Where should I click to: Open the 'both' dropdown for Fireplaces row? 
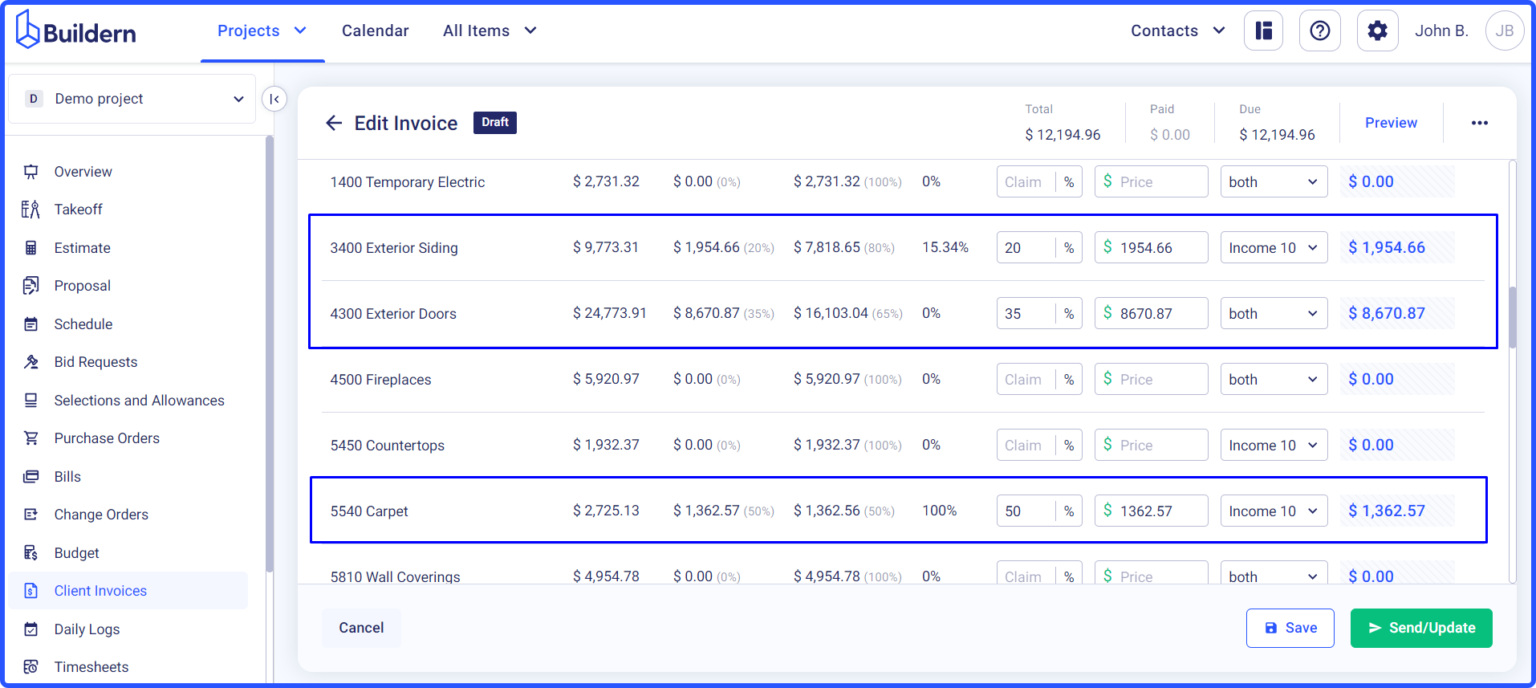point(1273,378)
